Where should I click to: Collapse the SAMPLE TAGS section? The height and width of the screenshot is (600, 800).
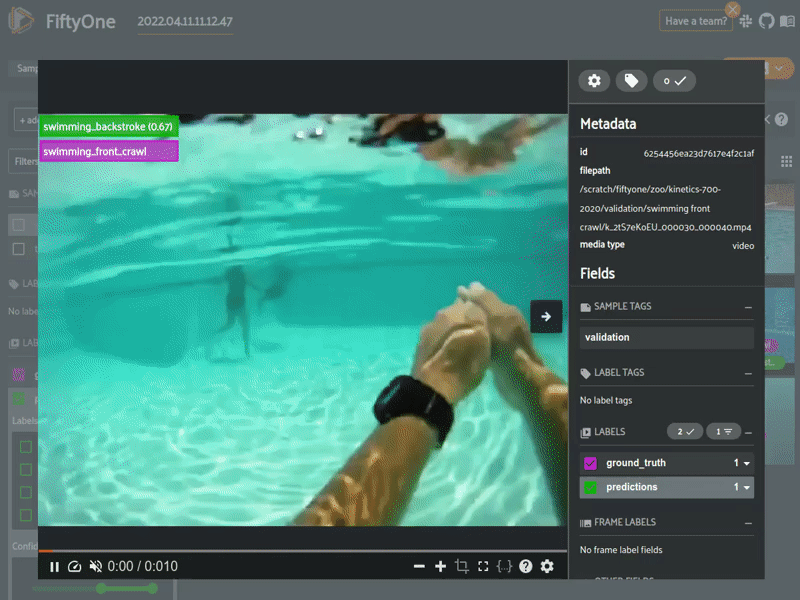[748, 308]
